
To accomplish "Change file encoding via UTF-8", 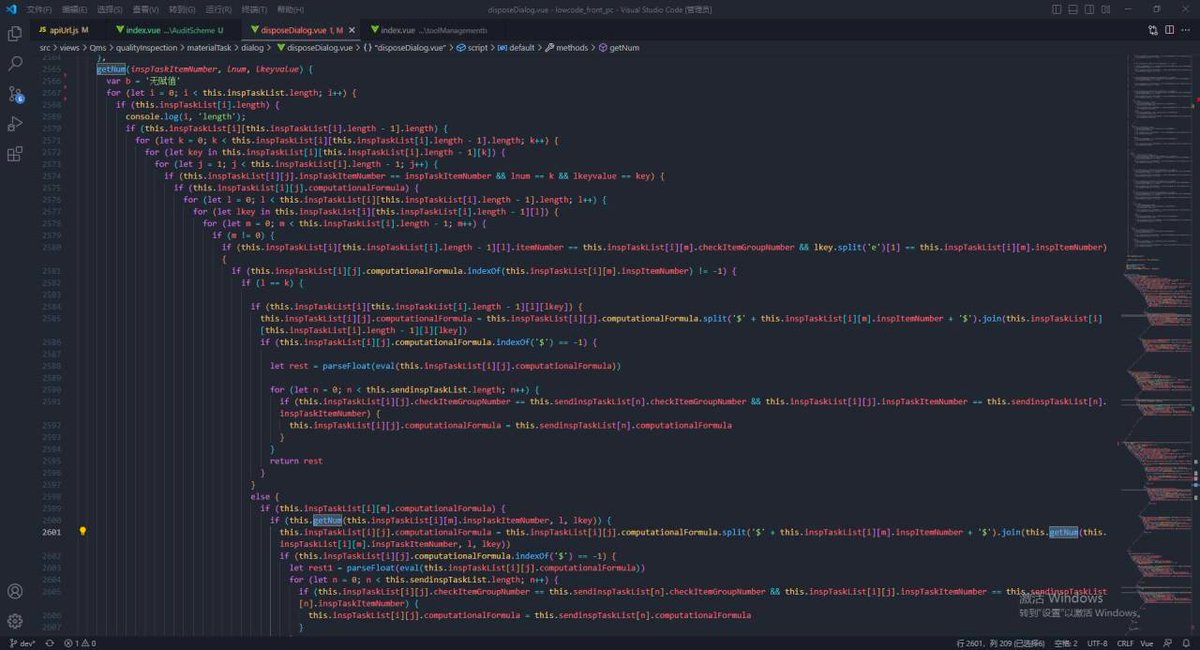I will (1097, 643).
